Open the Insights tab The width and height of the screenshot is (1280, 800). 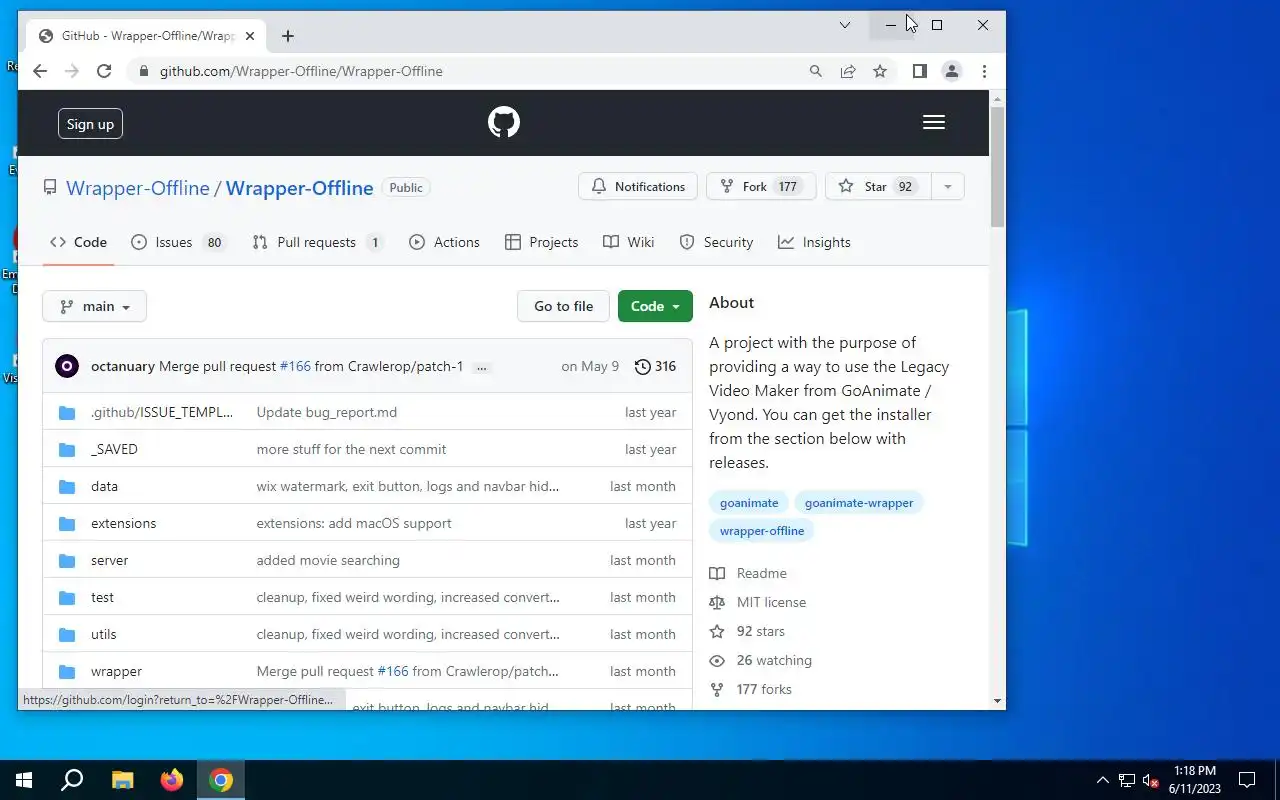[x=814, y=242]
